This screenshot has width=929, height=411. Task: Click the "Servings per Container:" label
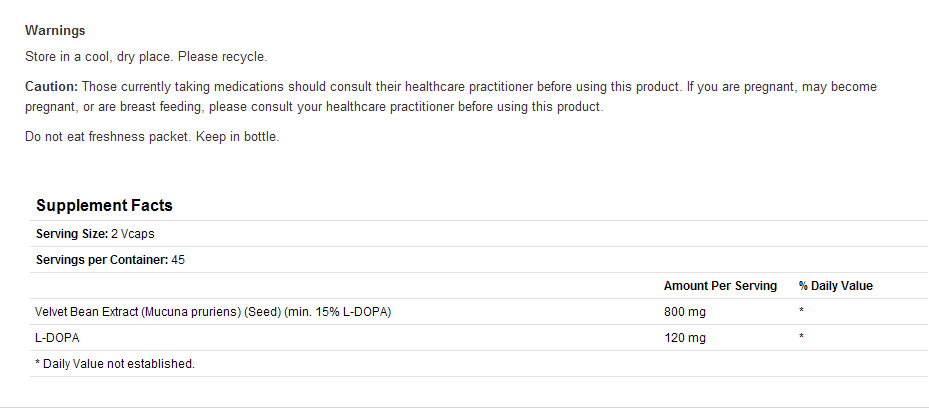98,260
